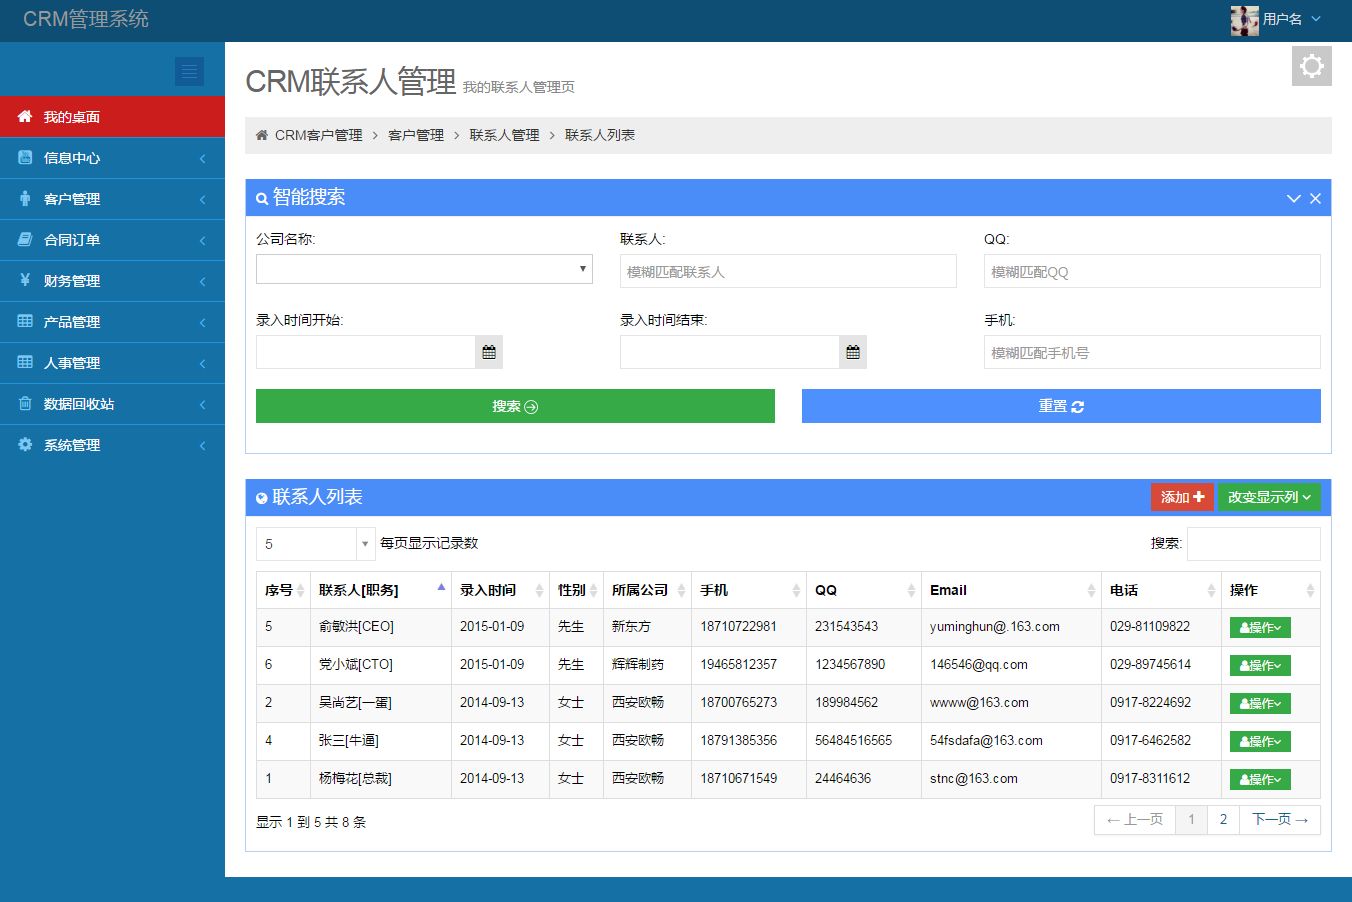
Task: Click the 手机 fuzzy match input
Action: tap(1152, 352)
